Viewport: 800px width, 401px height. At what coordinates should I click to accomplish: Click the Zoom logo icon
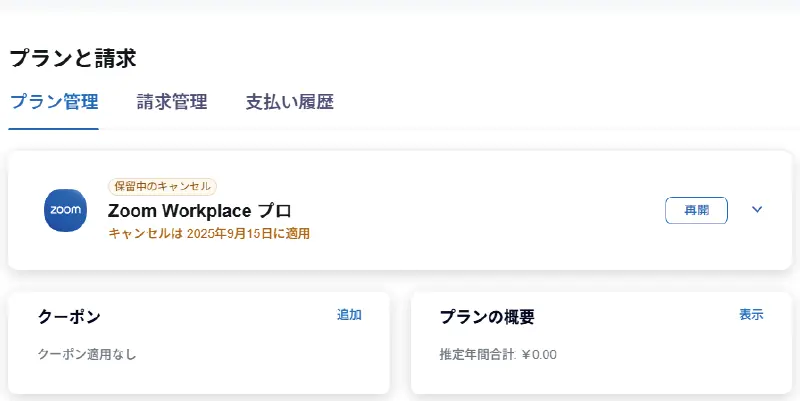click(x=65, y=210)
